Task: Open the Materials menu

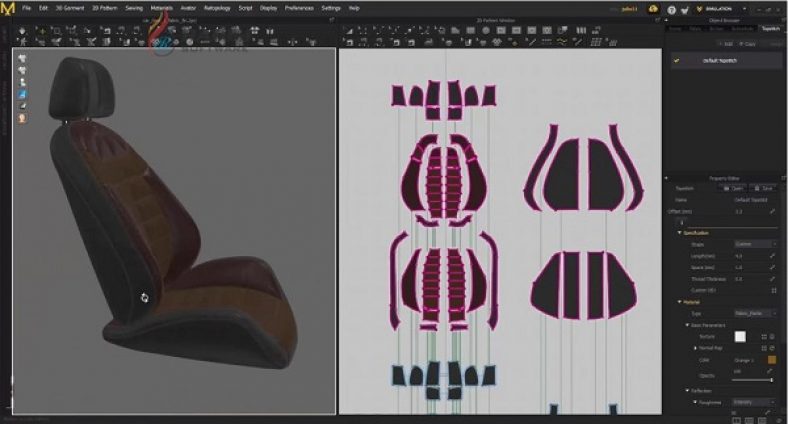Action: point(161,7)
